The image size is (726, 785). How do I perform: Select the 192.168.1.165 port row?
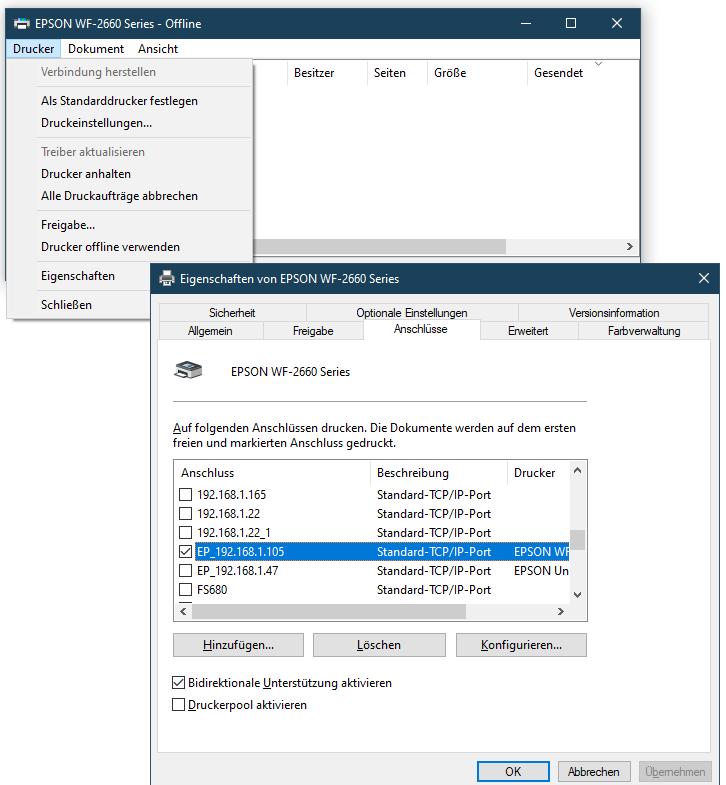pyautogui.click(x=382, y=495)
